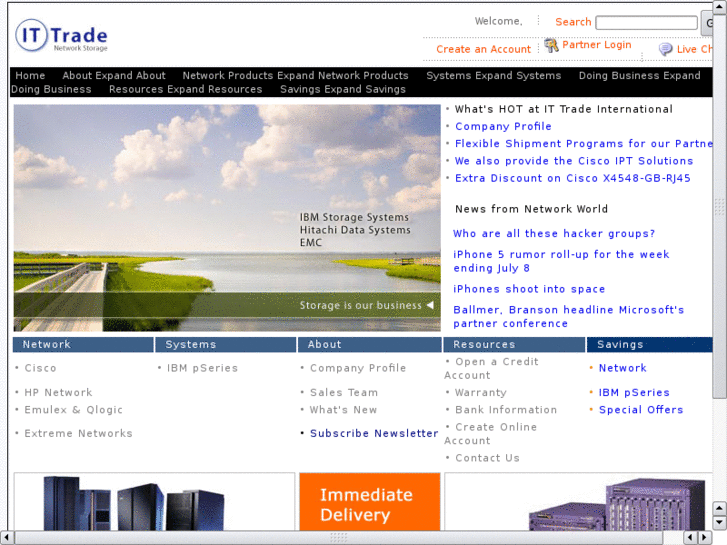Image resolution: width=727 pixels, height=545 pixels.
Task: Click the horizontal scrollbar right arrow
Action: coord(705,538)
